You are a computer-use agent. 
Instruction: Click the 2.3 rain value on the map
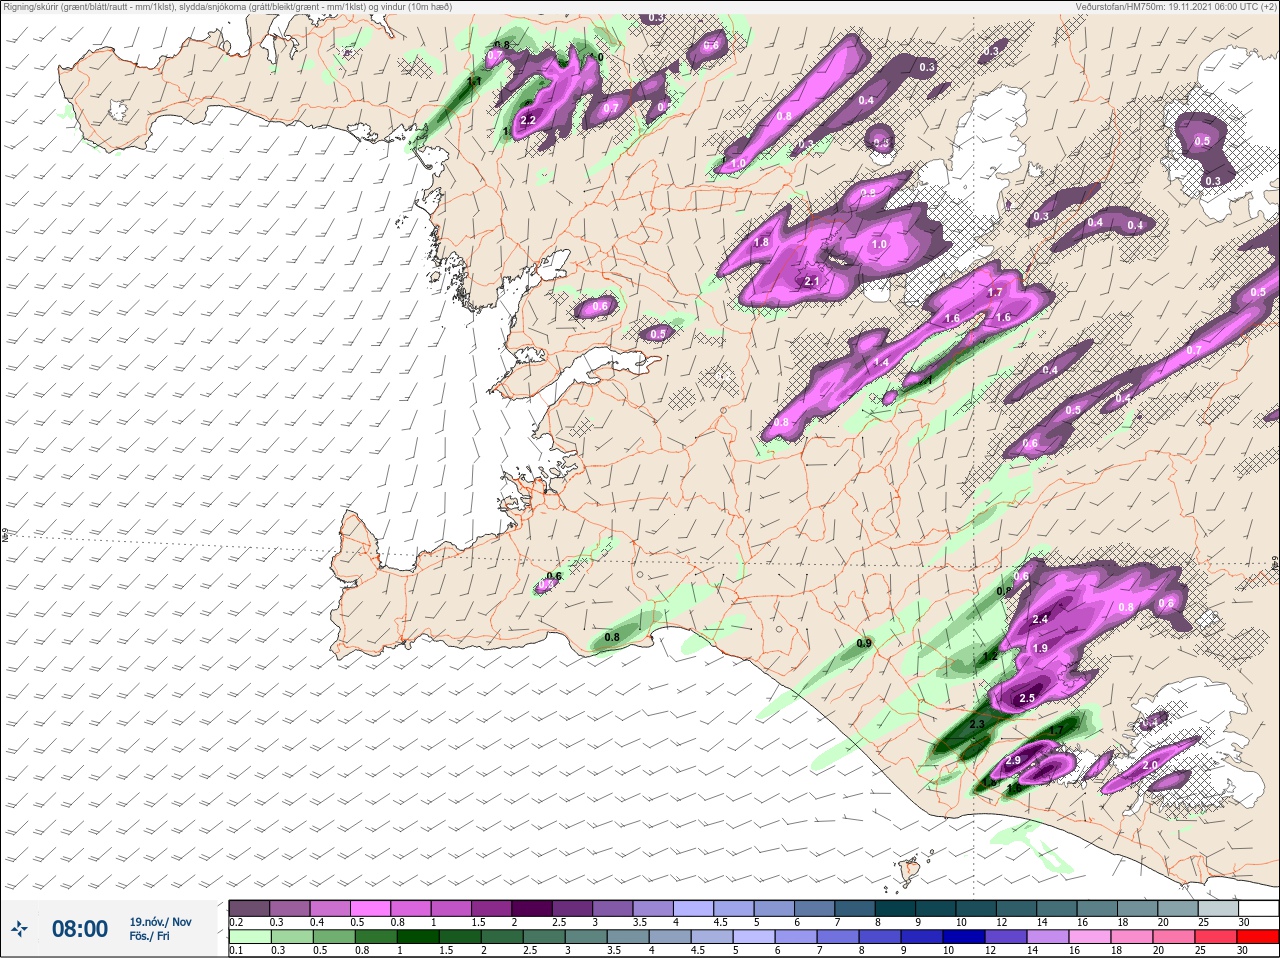click(x=977, y=724)
